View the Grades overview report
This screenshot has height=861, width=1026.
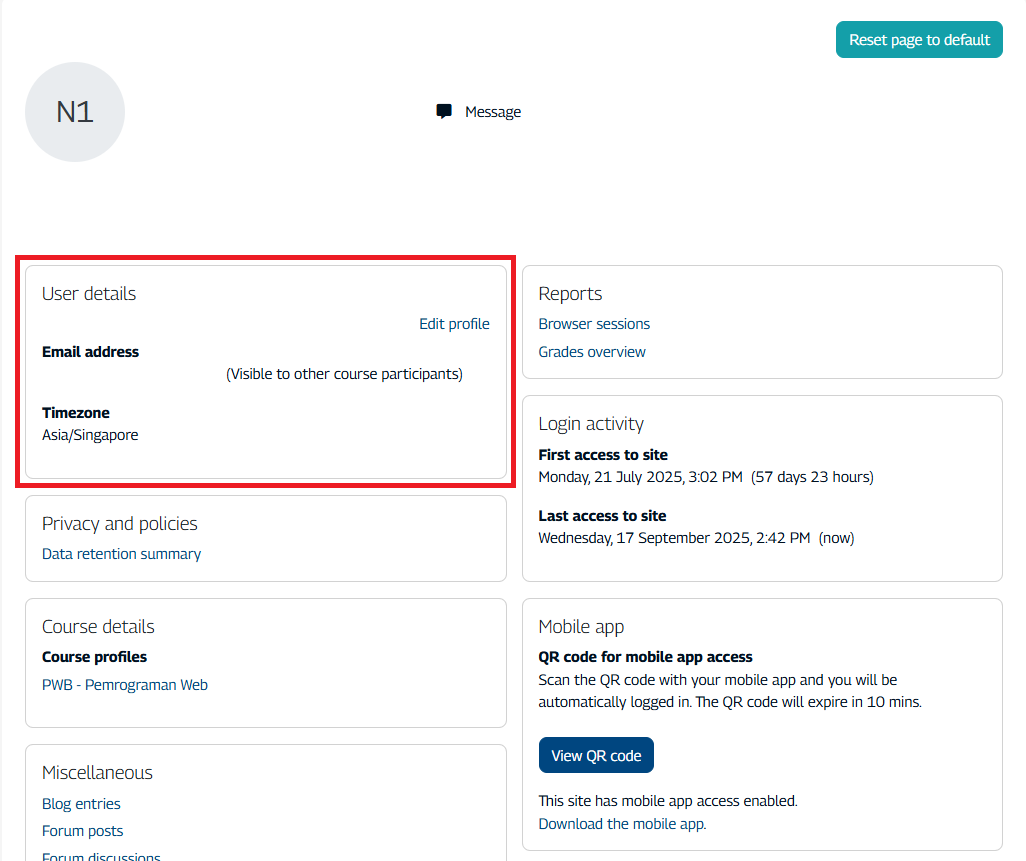[x=592, y=352]
